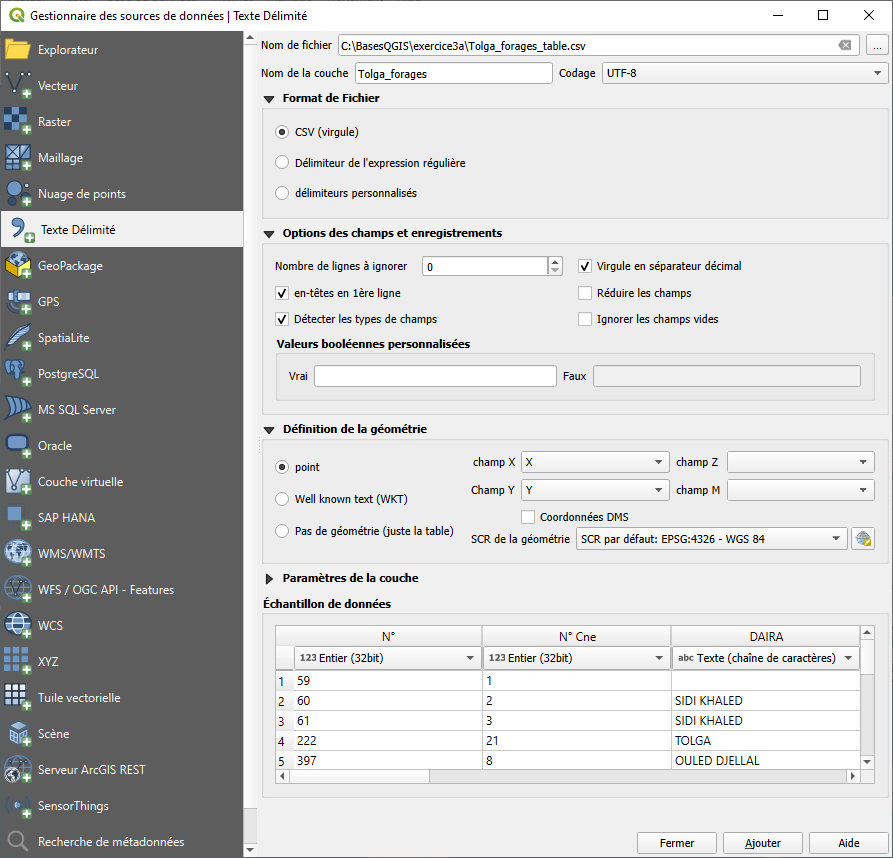Uncheck Virgule en séparateur décimal

click(x=585, y=267)
